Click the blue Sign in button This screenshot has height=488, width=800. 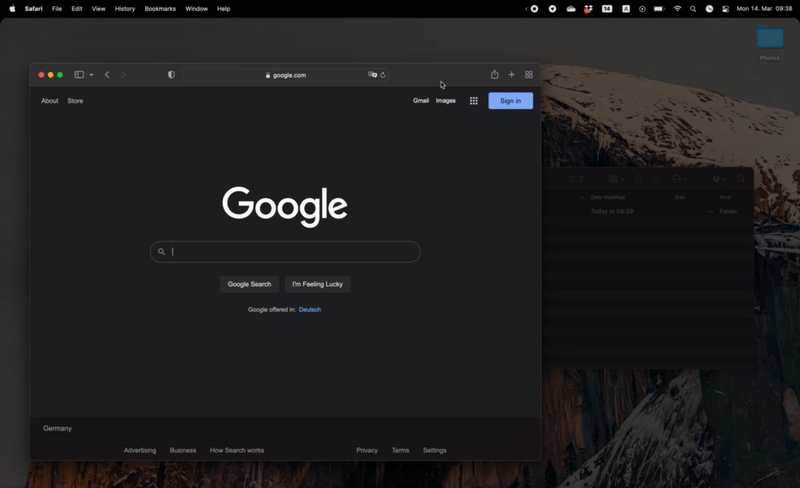pyautogui.click(x=510, y=101)
